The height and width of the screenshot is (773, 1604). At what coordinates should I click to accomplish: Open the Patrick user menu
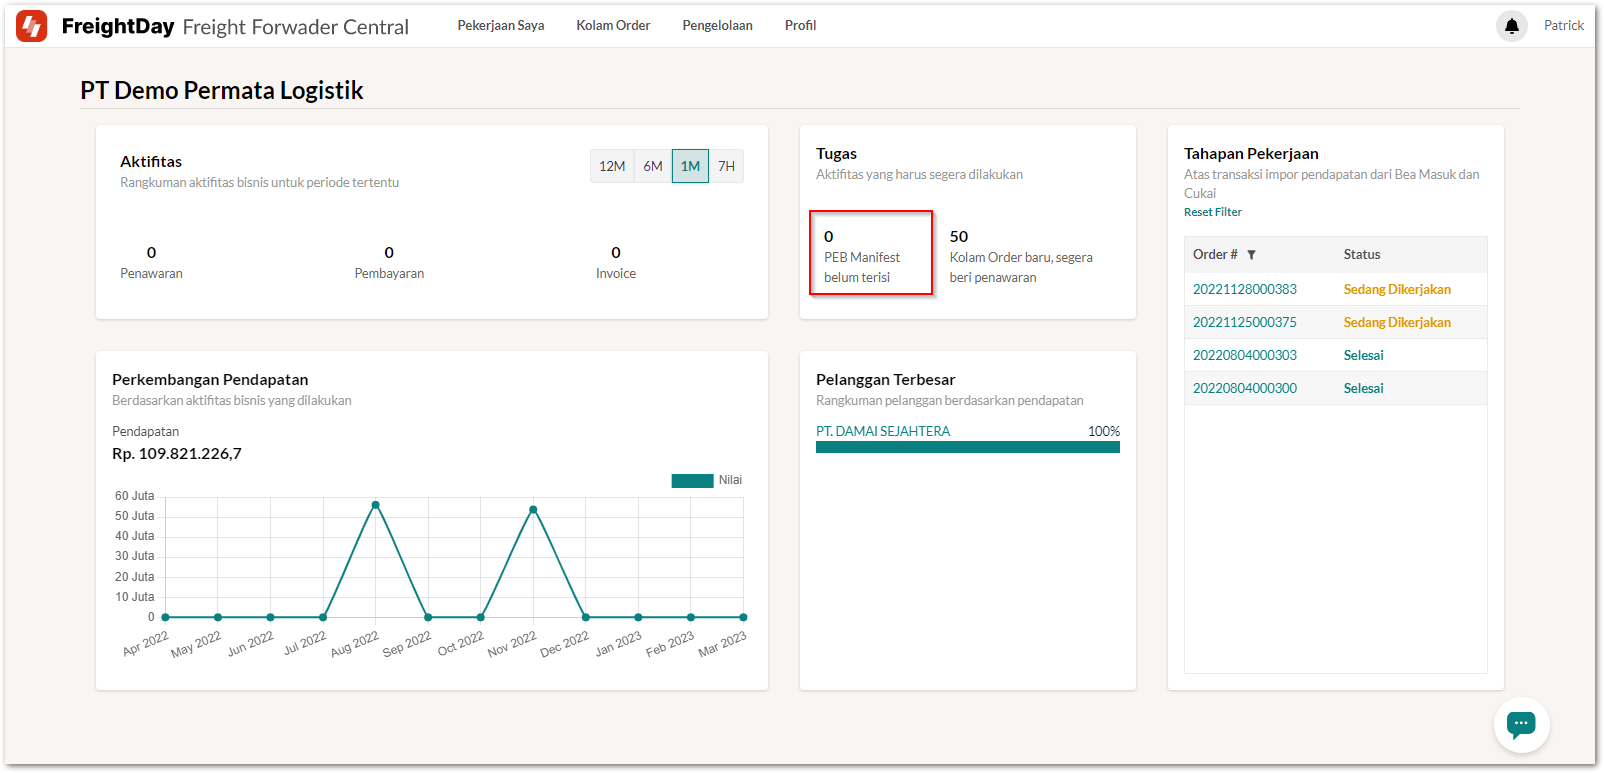(x=1563, y=26)
